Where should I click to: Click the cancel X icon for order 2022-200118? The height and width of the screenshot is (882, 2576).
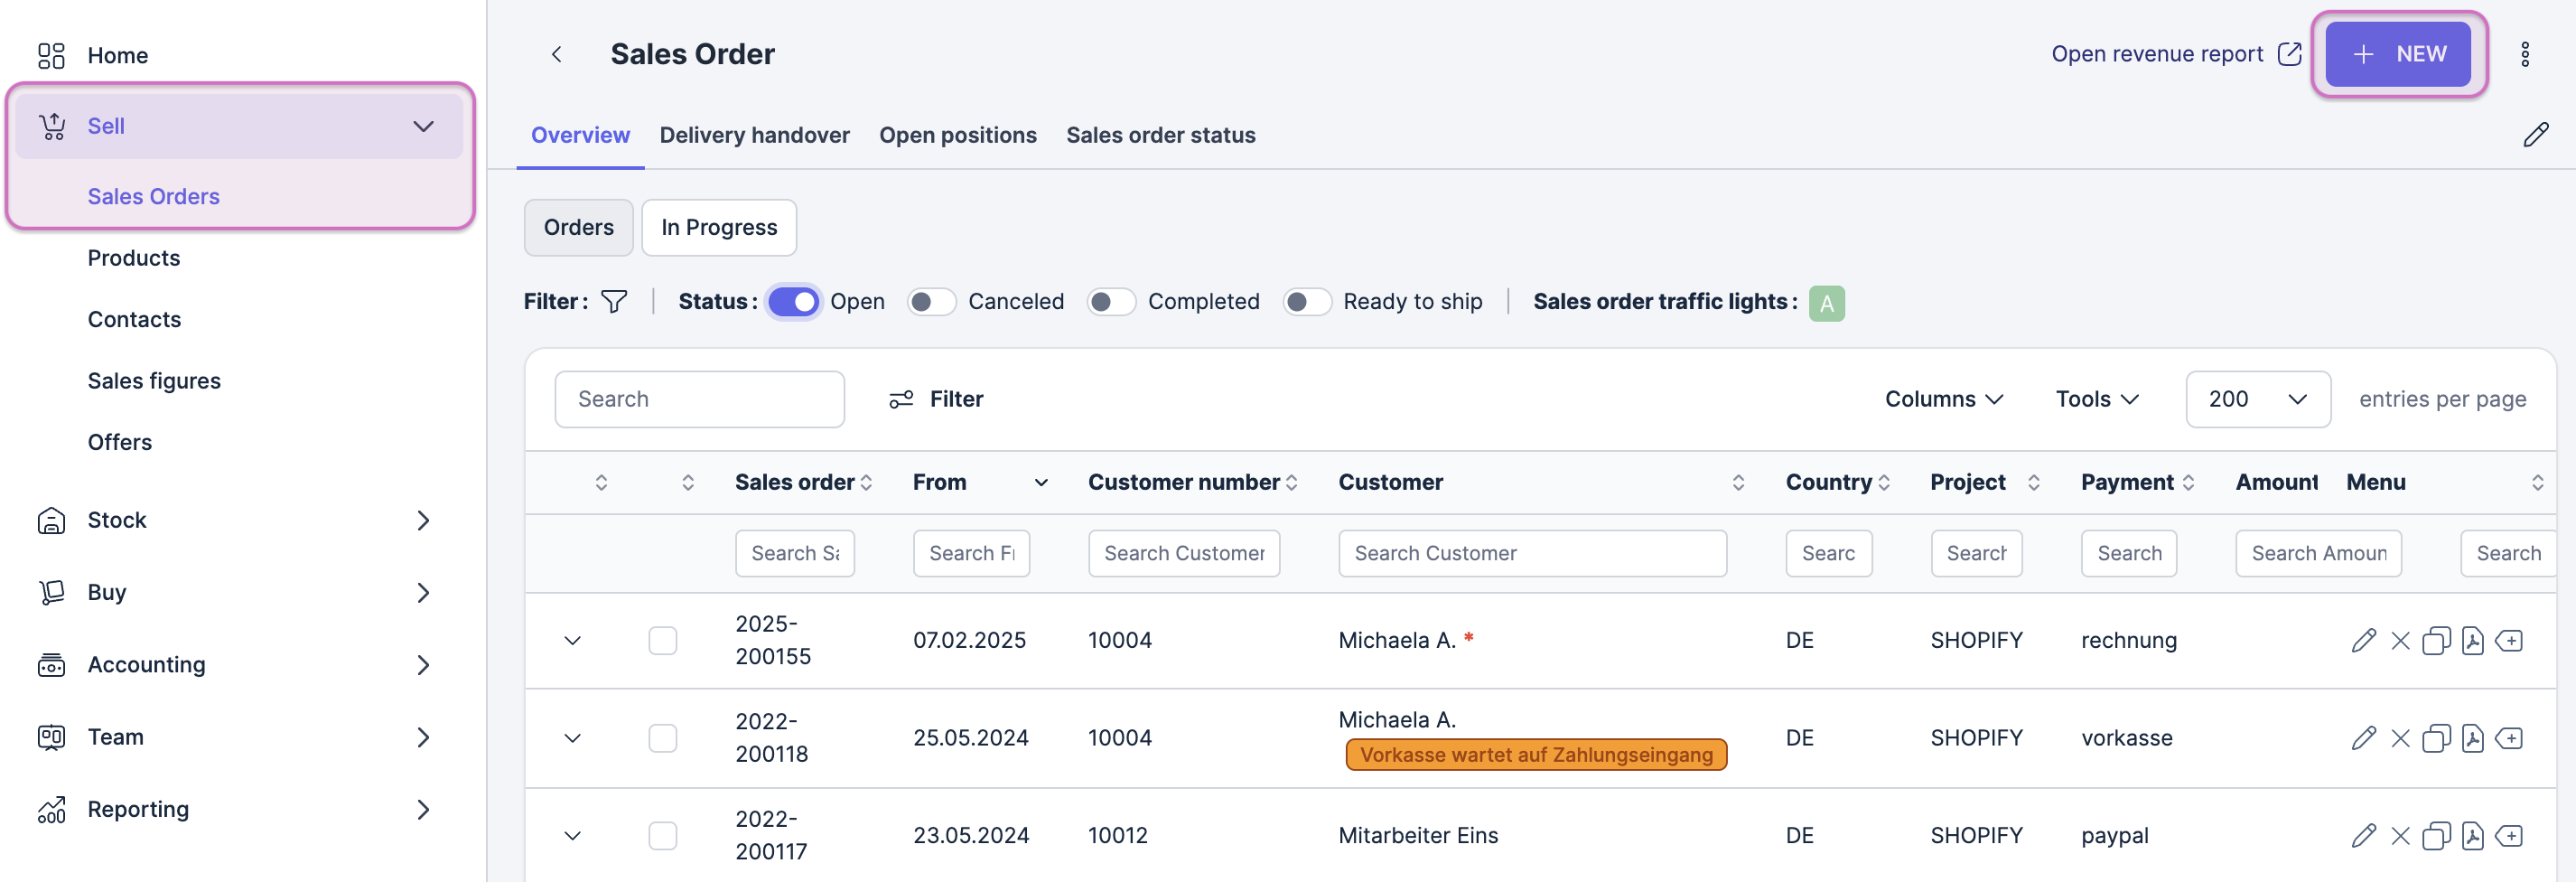tap(2400, 738)
